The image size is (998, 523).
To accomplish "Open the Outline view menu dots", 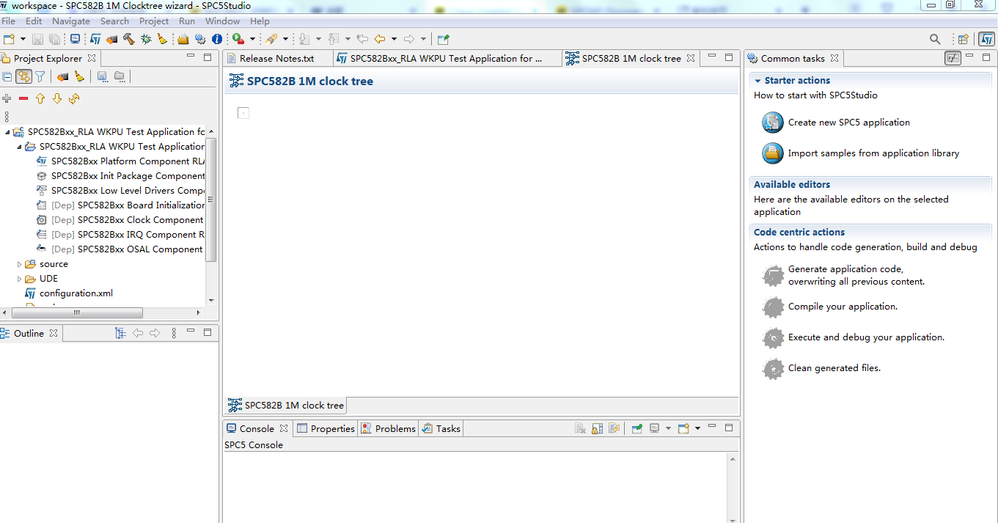I will coord(174,333).
